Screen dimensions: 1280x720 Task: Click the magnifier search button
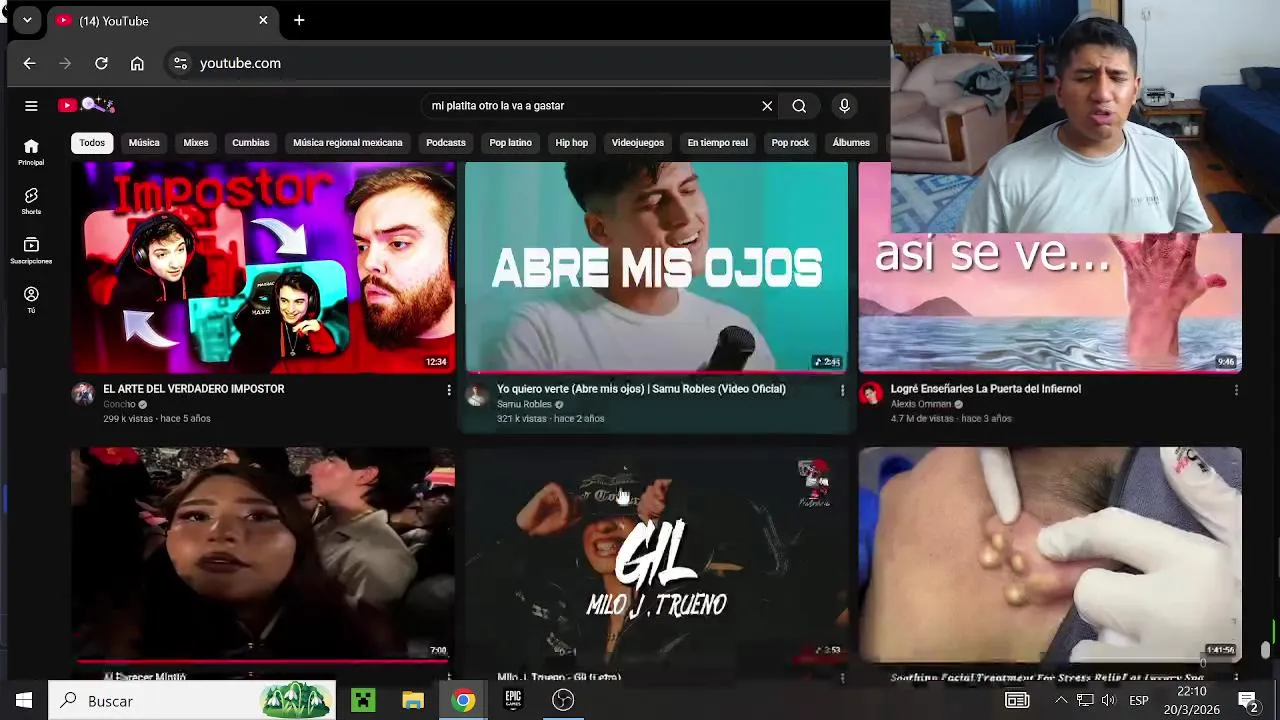[799, 106]
